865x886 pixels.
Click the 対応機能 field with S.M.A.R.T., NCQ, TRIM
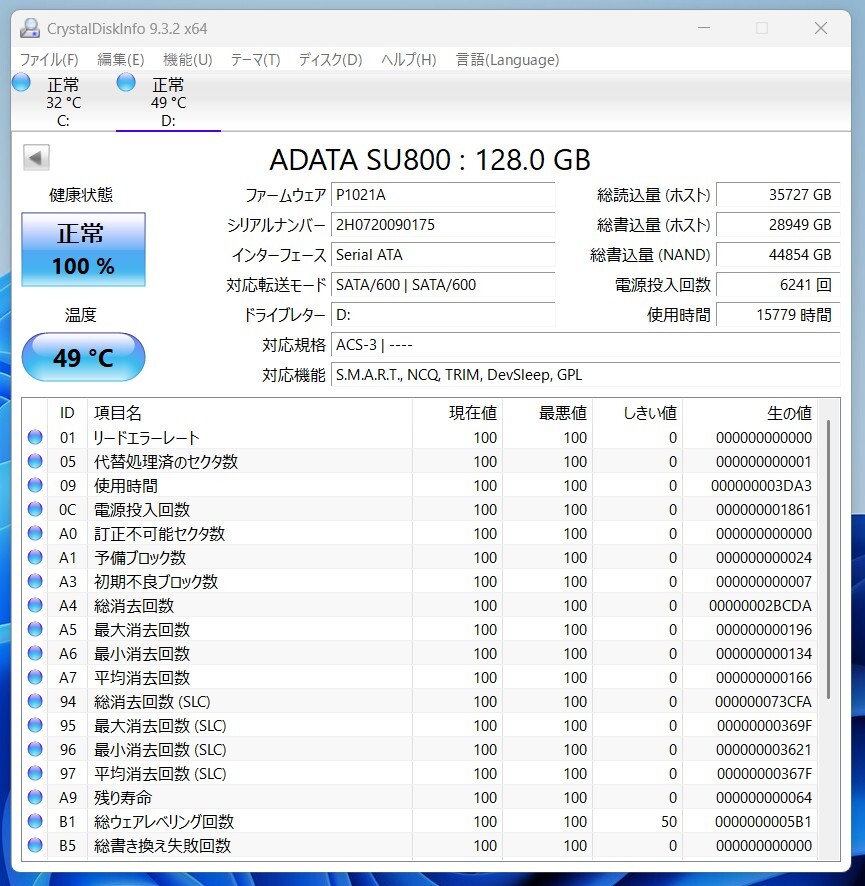point(585,375)
